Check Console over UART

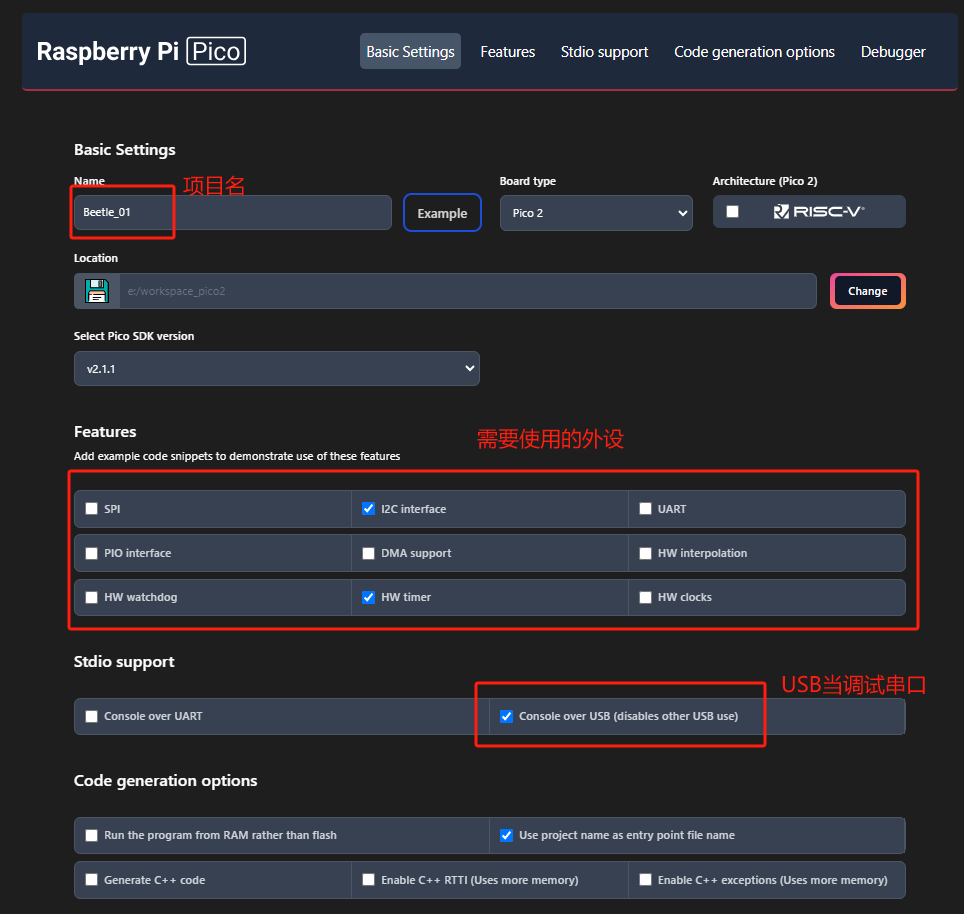[92, 716]
